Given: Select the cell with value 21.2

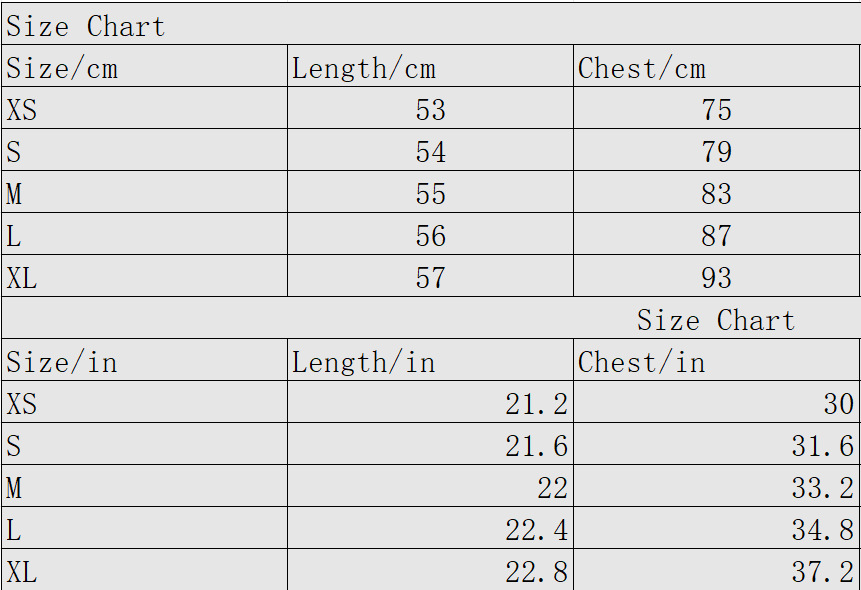Looking at the screenshot, I should (536, 403).
